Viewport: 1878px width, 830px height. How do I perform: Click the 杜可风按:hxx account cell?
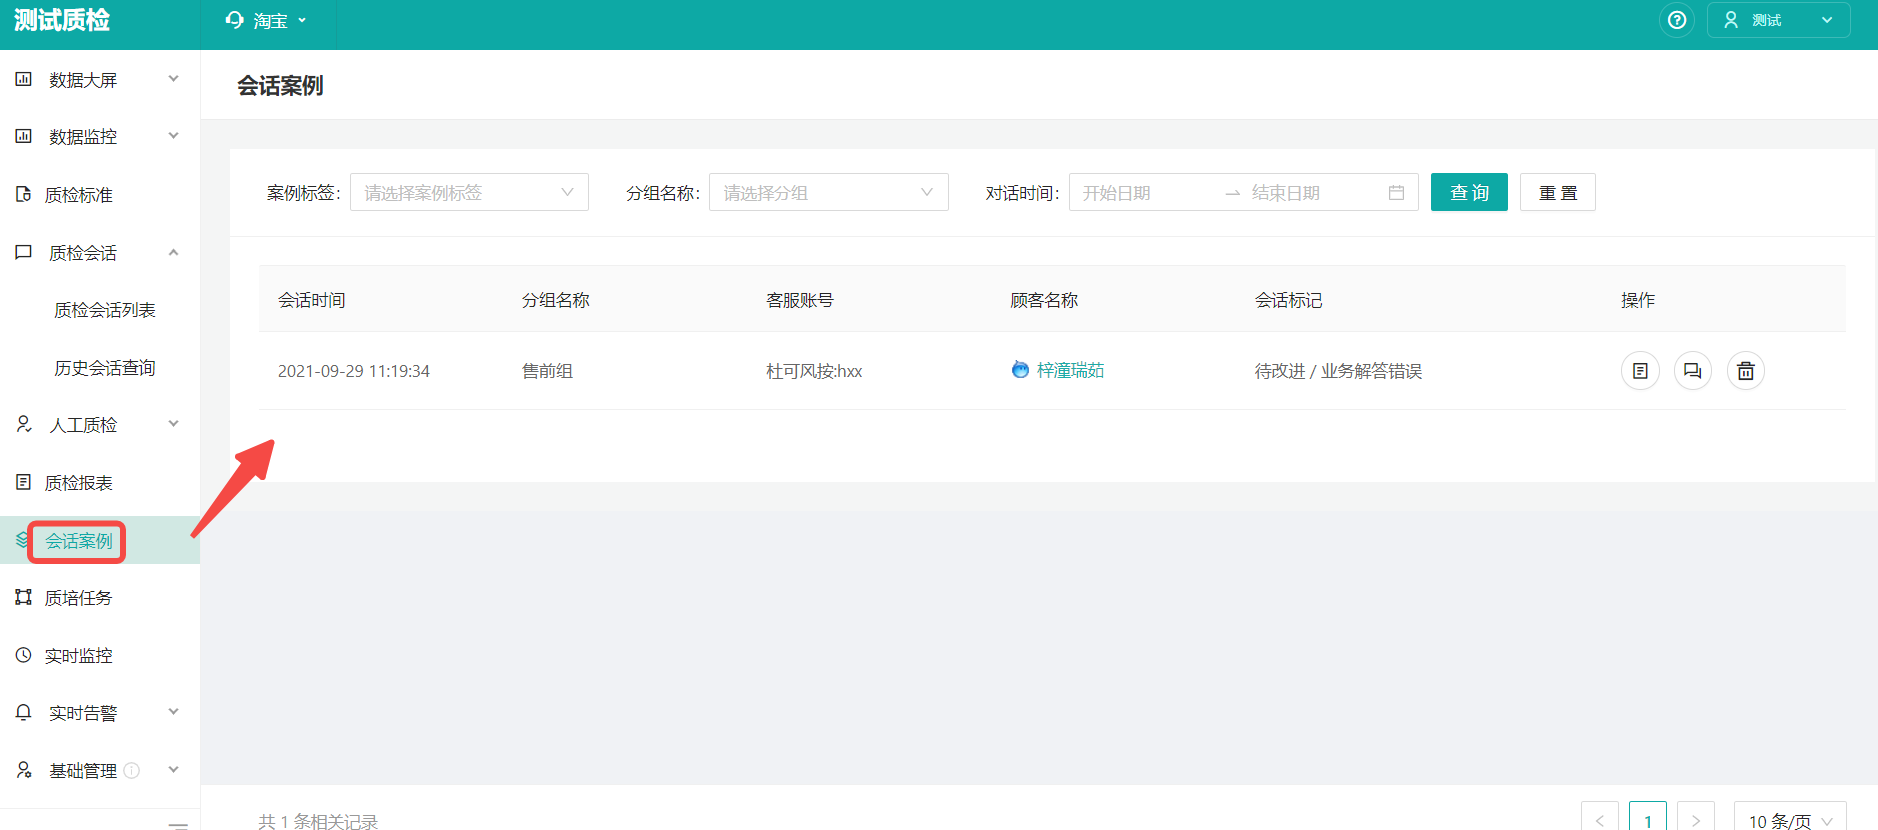(814, 371)
